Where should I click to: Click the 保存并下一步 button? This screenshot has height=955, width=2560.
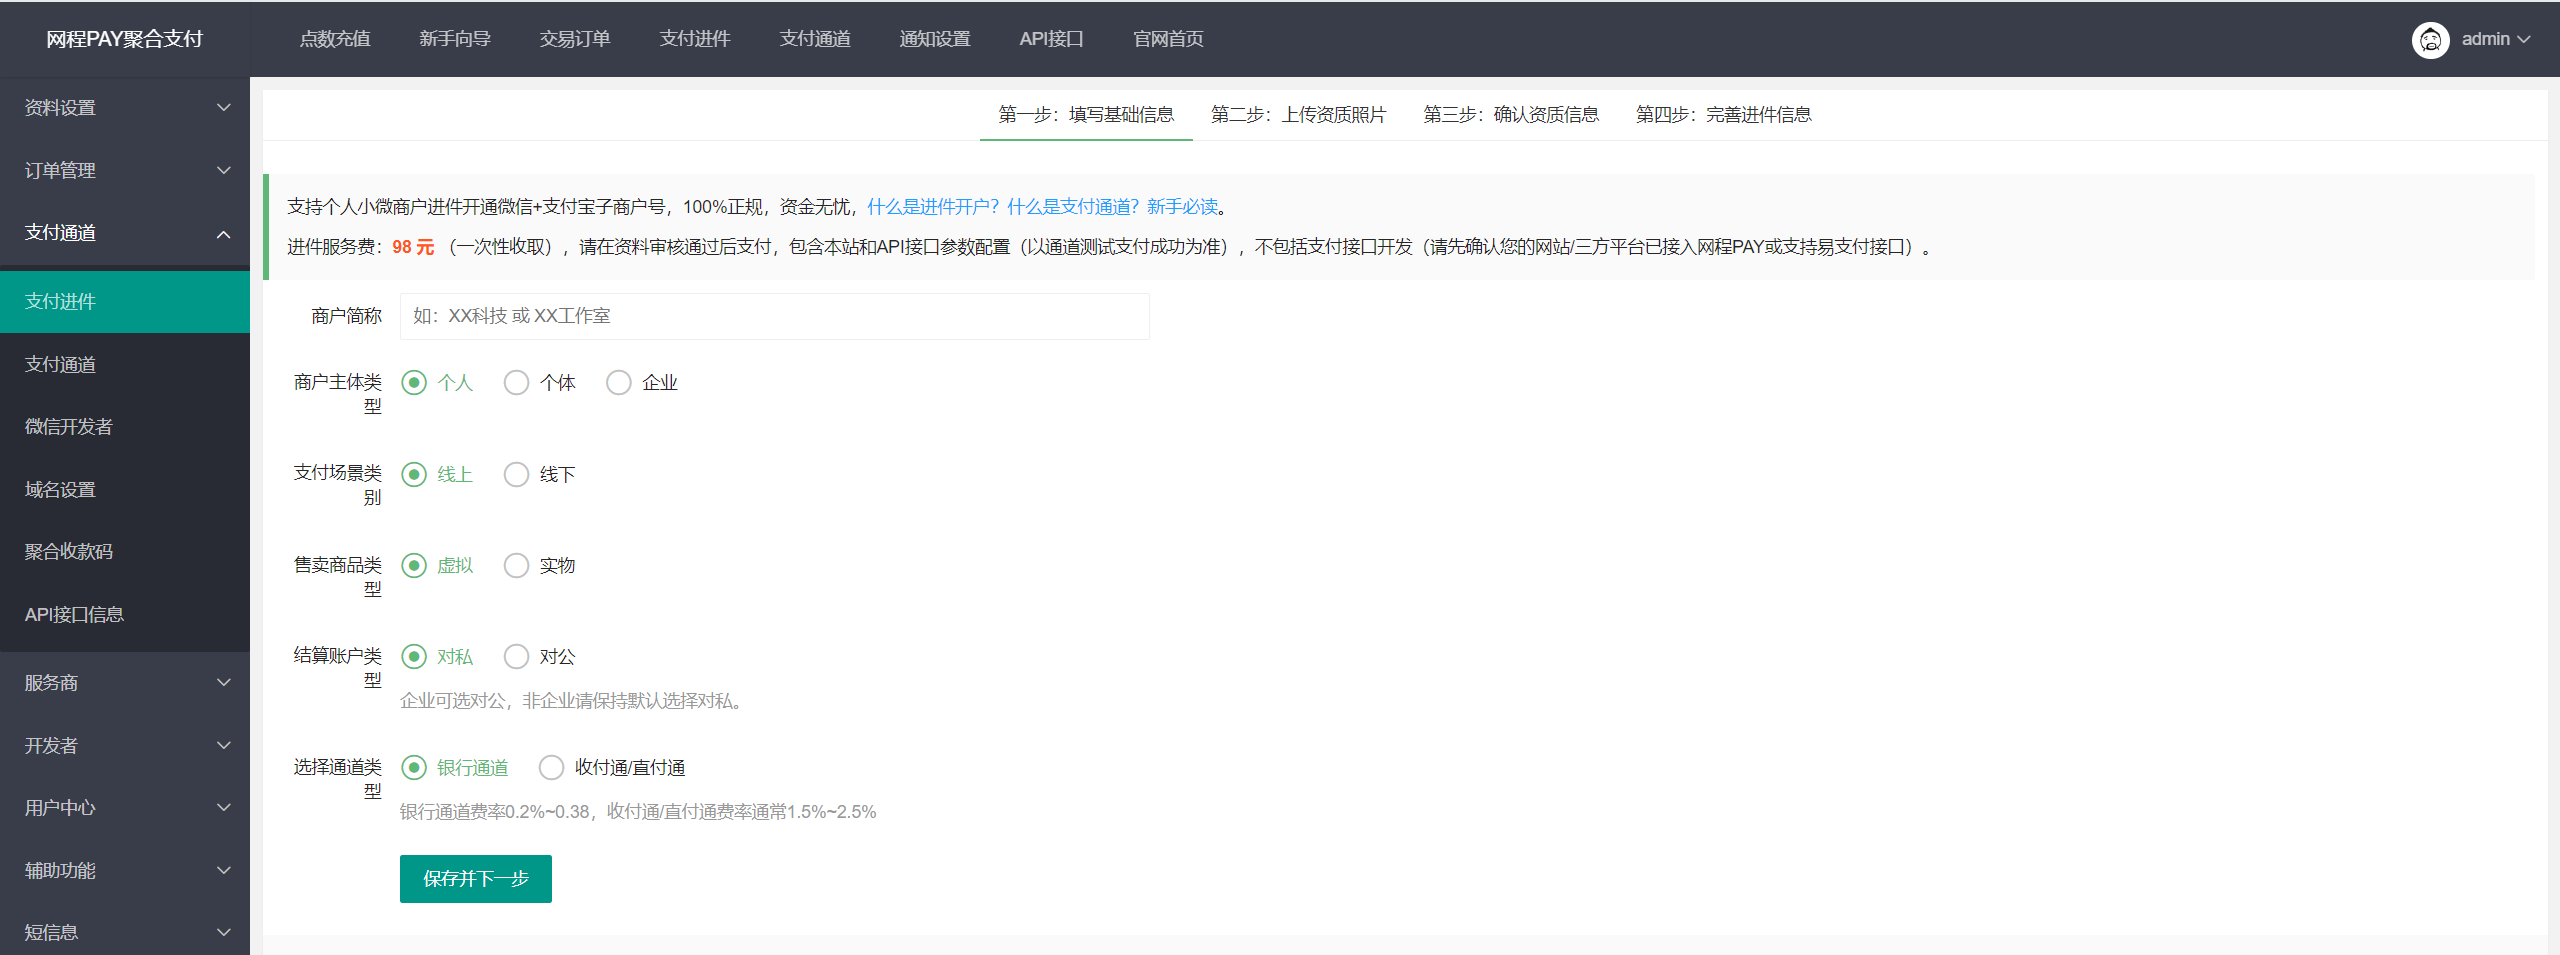pyautogui.click(x=476, y=879)
